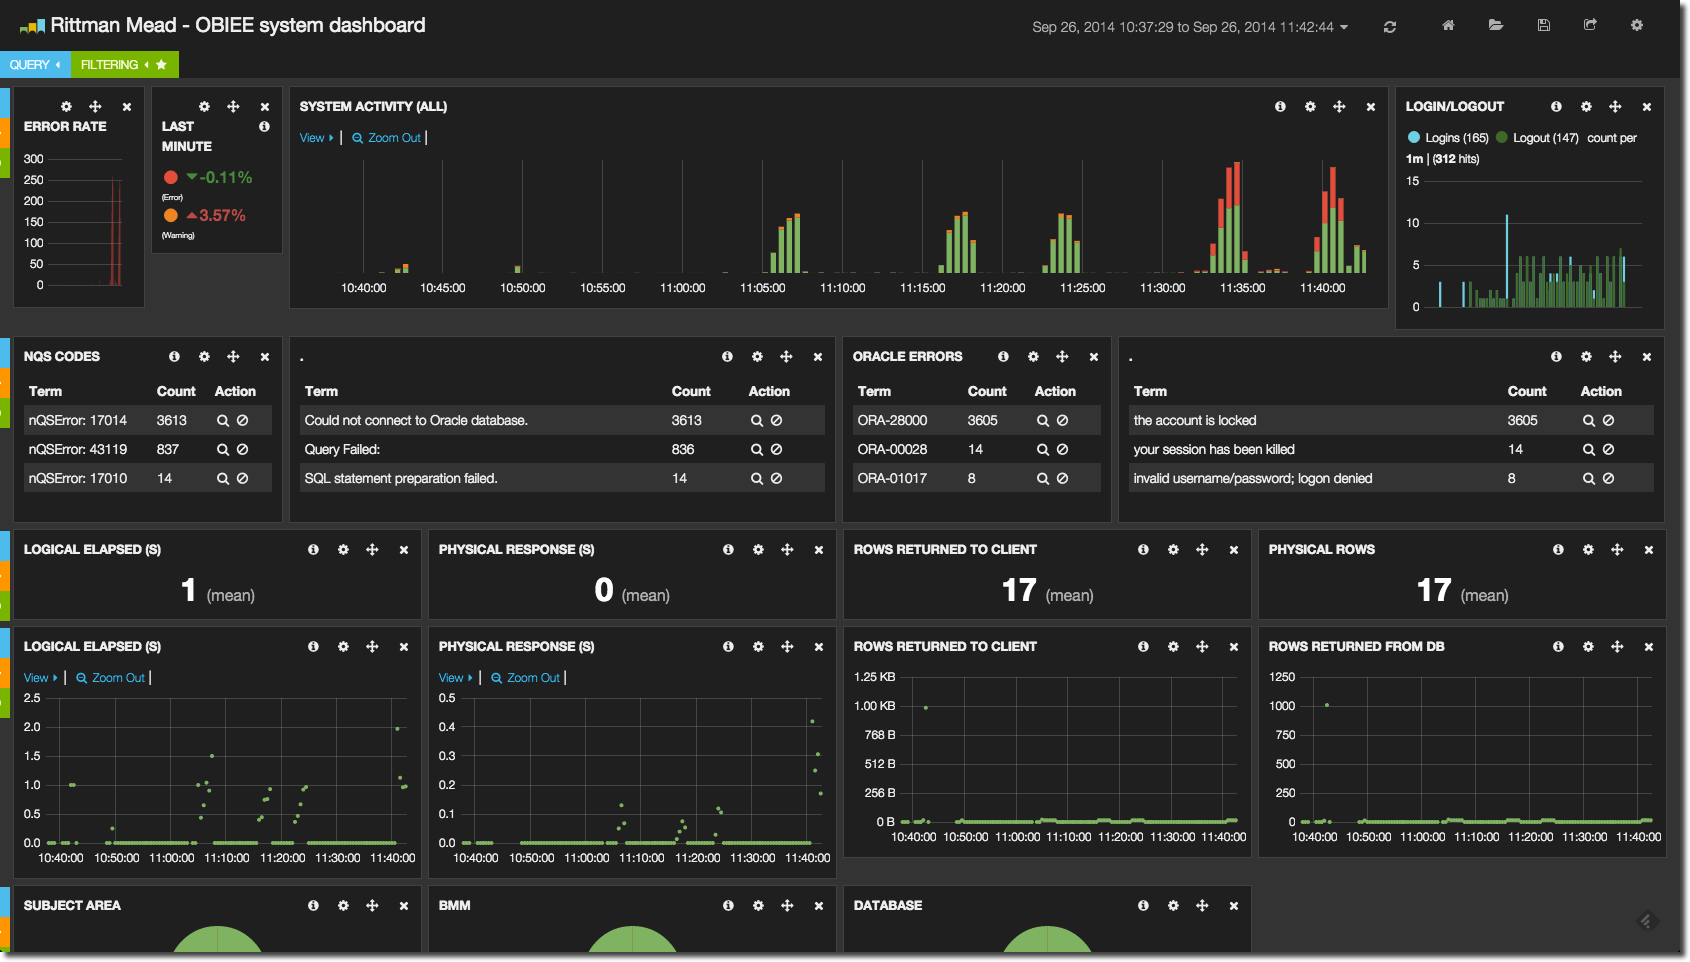
Task: Click the dashboard refresh icon
Action: click(x=1389, y=27)
